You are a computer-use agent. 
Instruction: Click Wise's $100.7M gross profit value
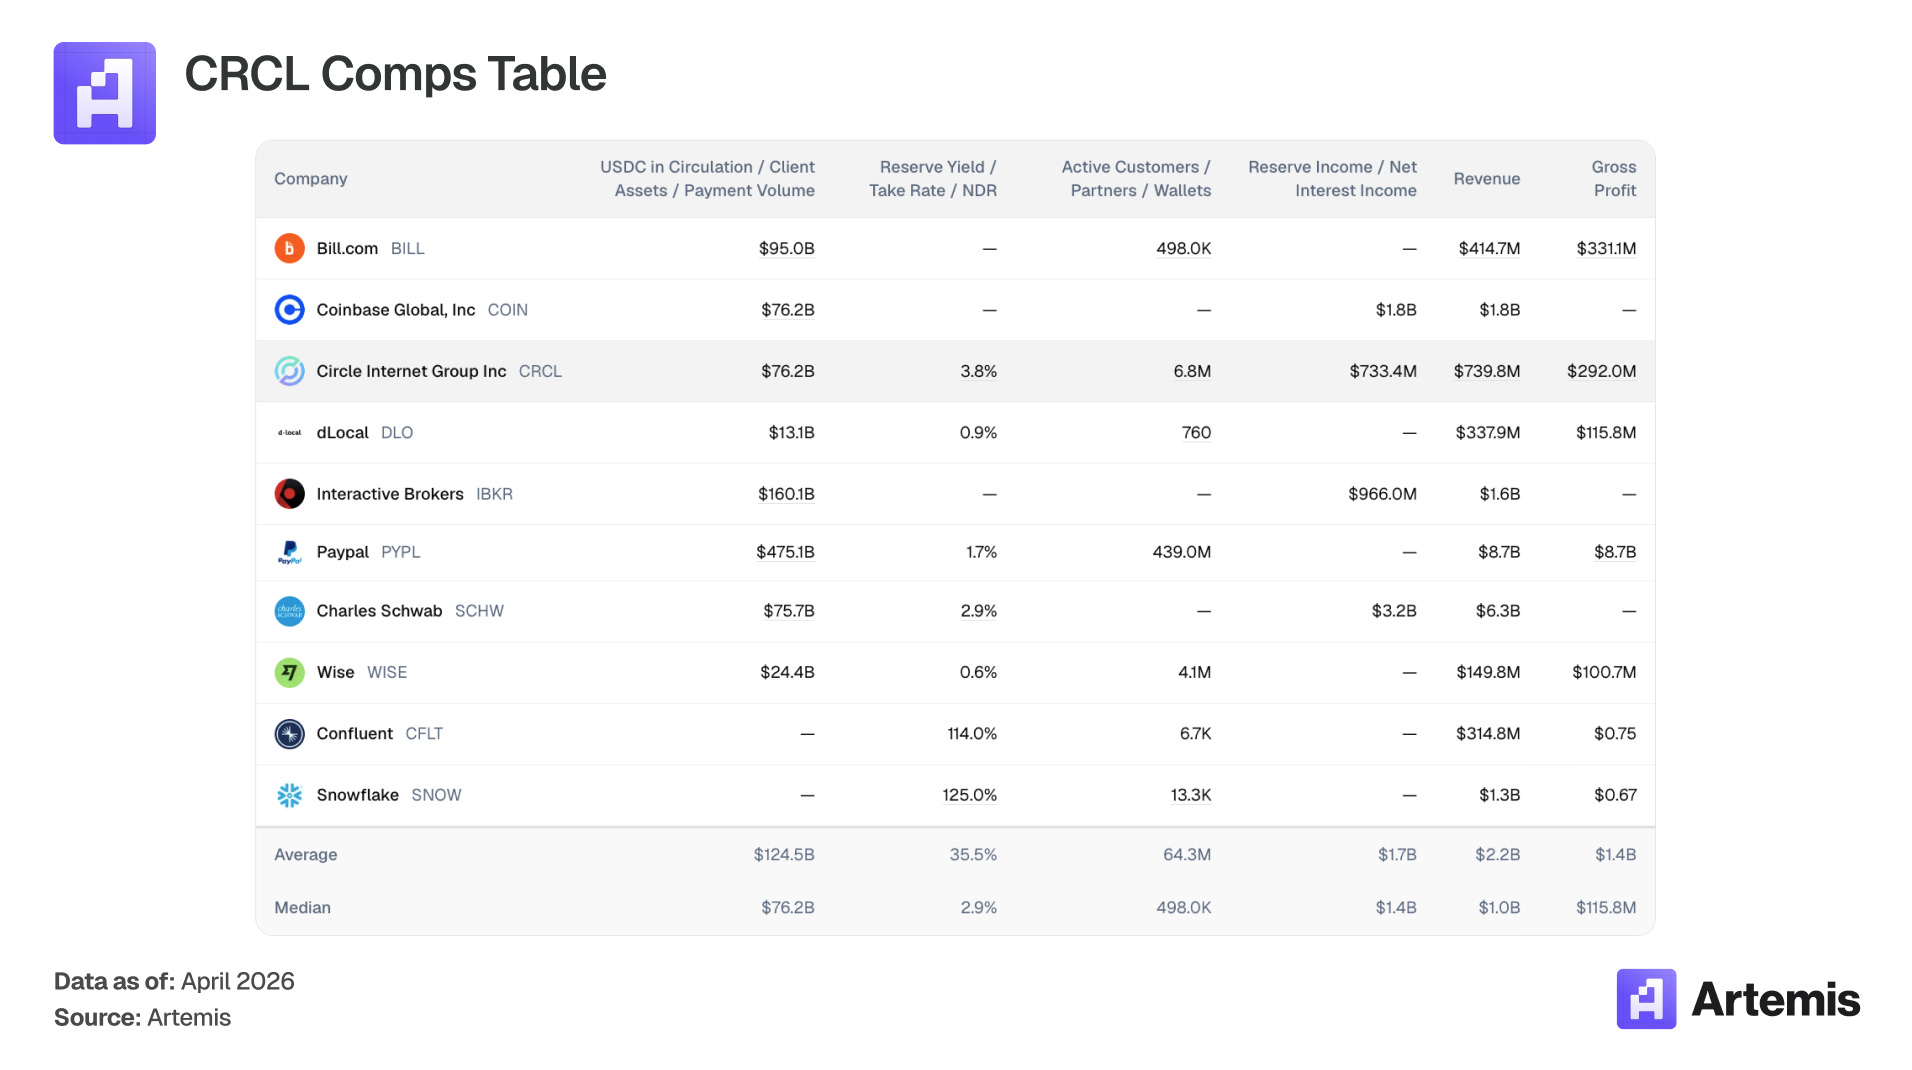coord(1604,672)
